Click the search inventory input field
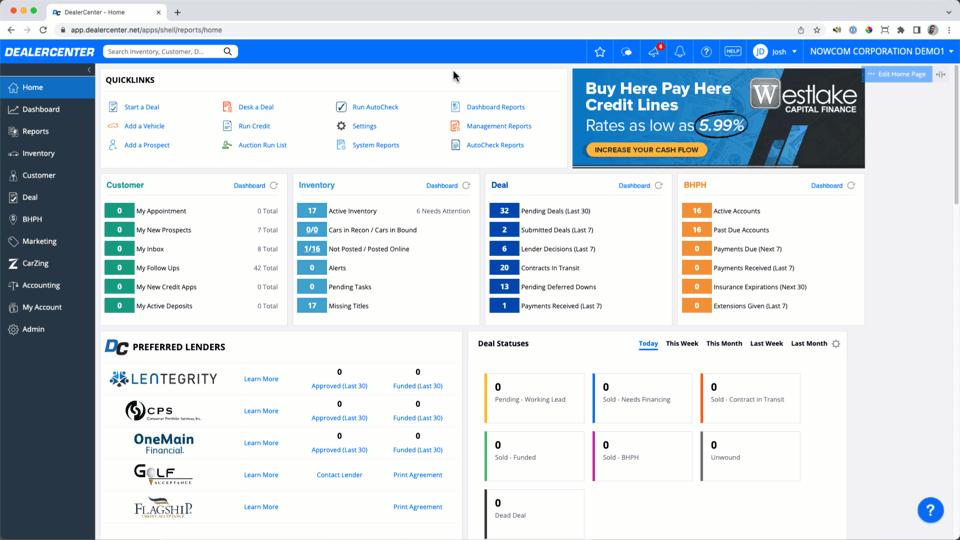960x540 pixels. pos(163,52)
